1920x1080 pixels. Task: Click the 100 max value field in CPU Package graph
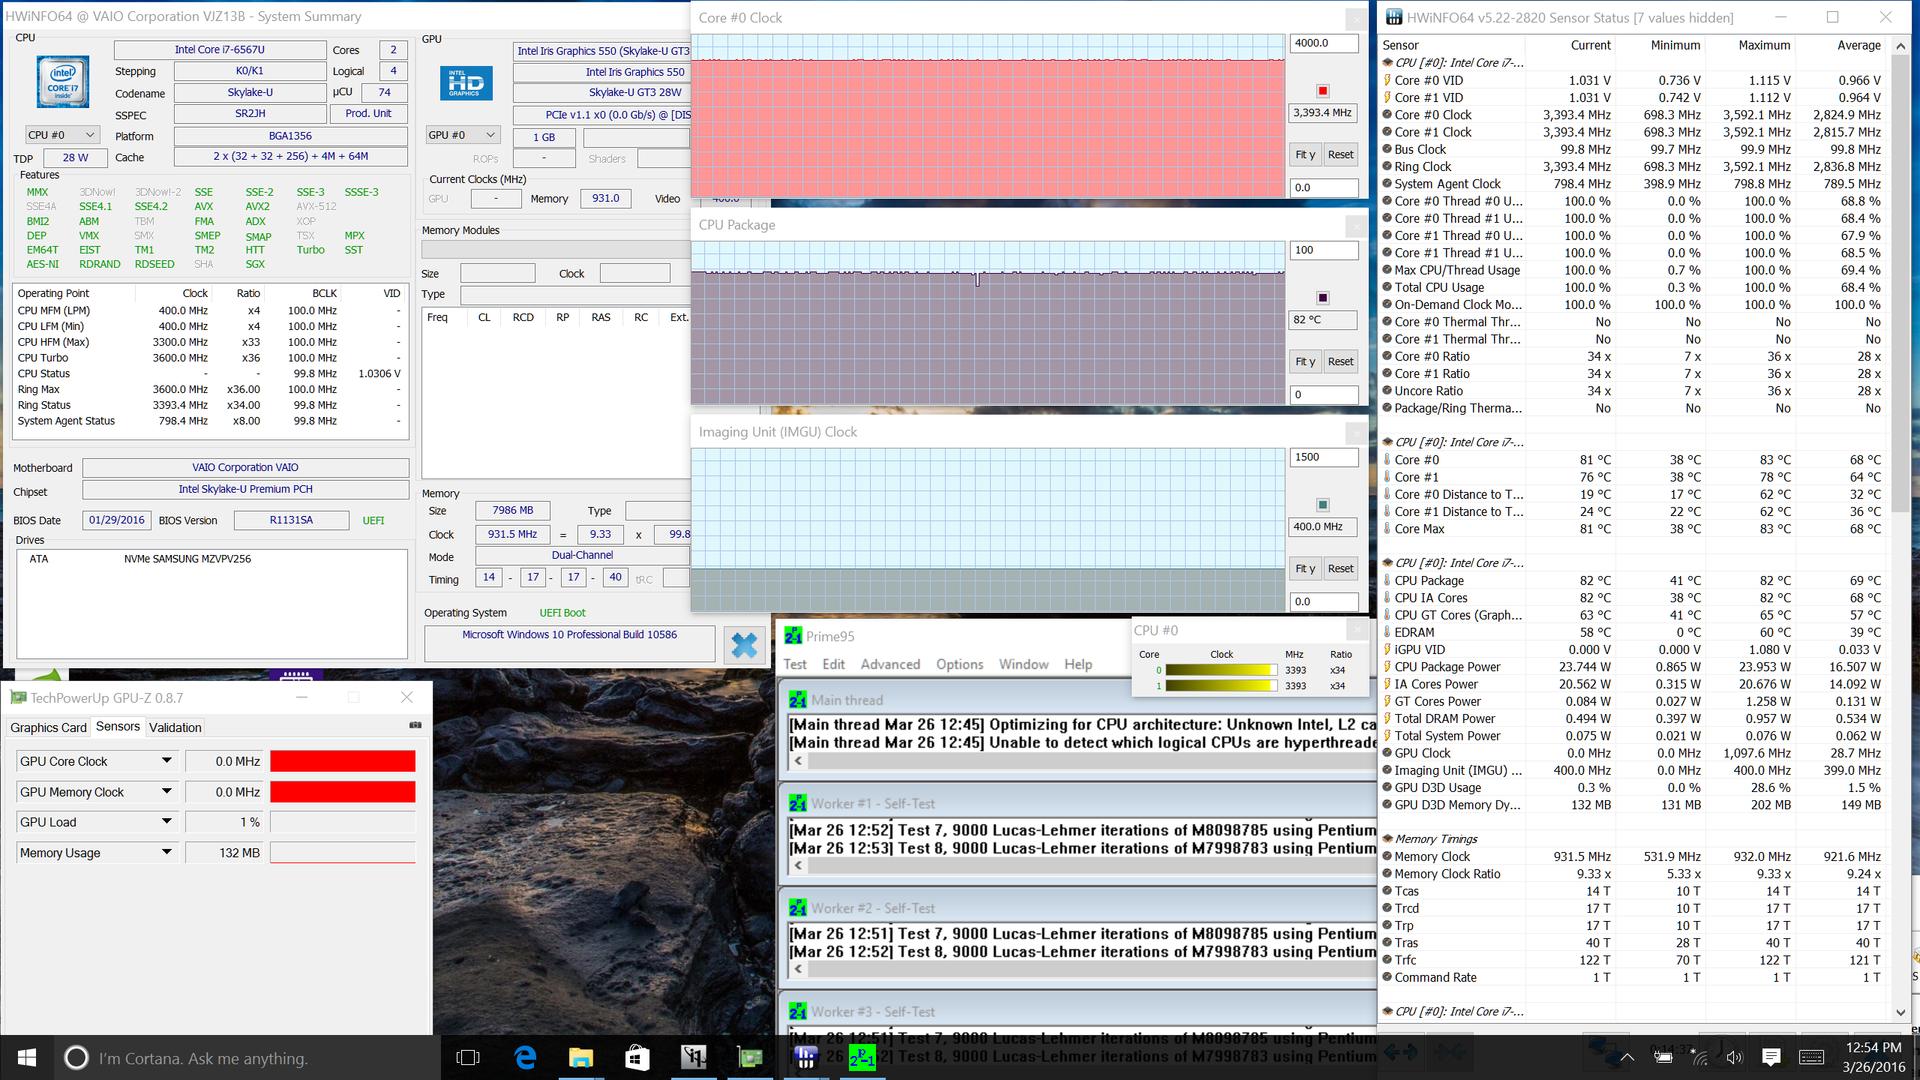pos(1324,251)
